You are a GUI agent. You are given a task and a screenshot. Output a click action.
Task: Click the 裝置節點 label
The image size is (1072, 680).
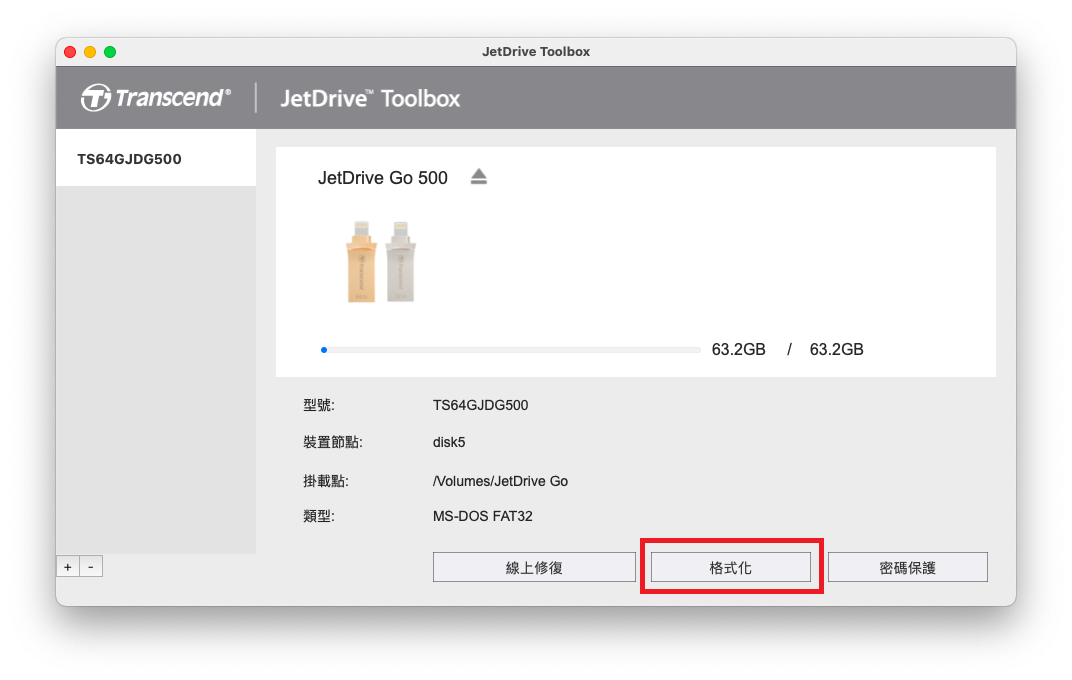(x=332, y=442)
